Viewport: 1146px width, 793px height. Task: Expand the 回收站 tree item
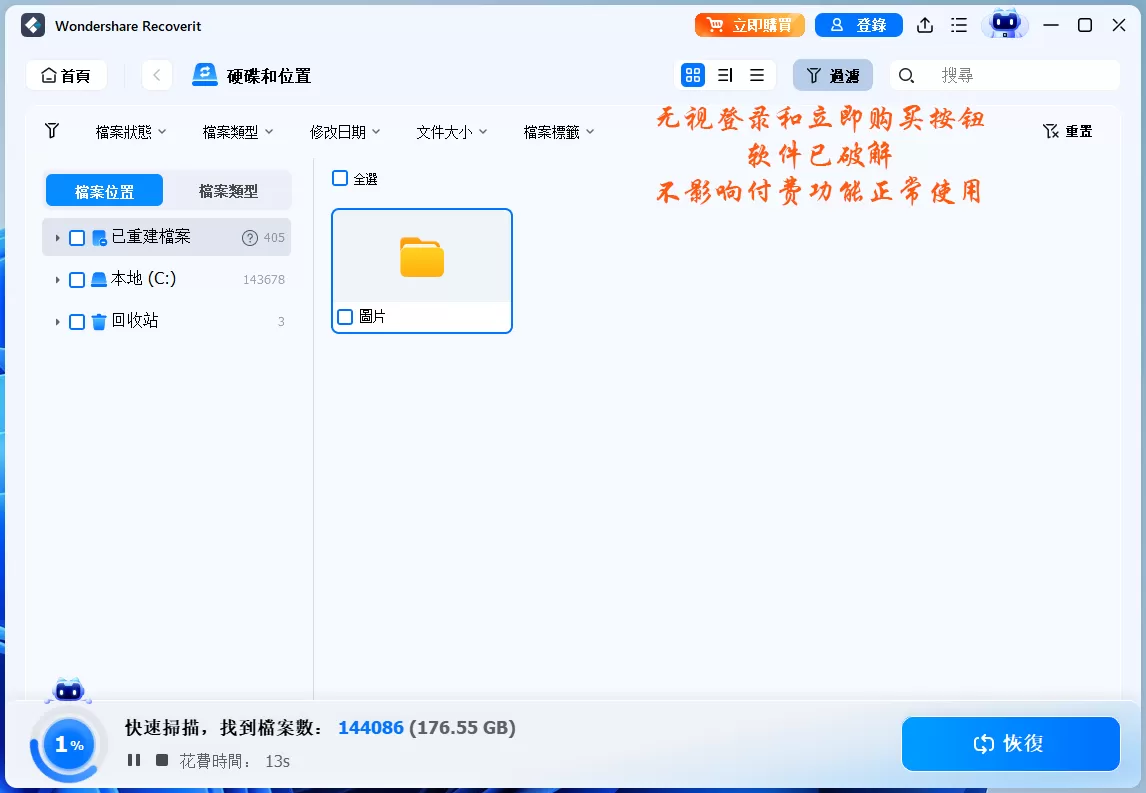59,321
